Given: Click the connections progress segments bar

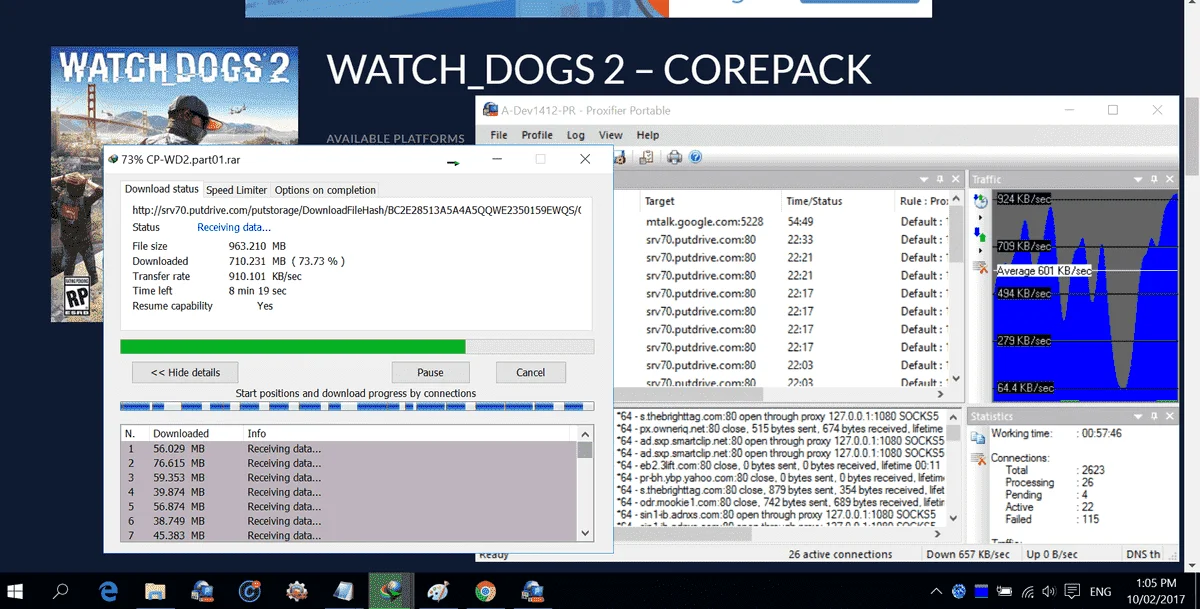Looking at the screenshot, I should [356, 407].
